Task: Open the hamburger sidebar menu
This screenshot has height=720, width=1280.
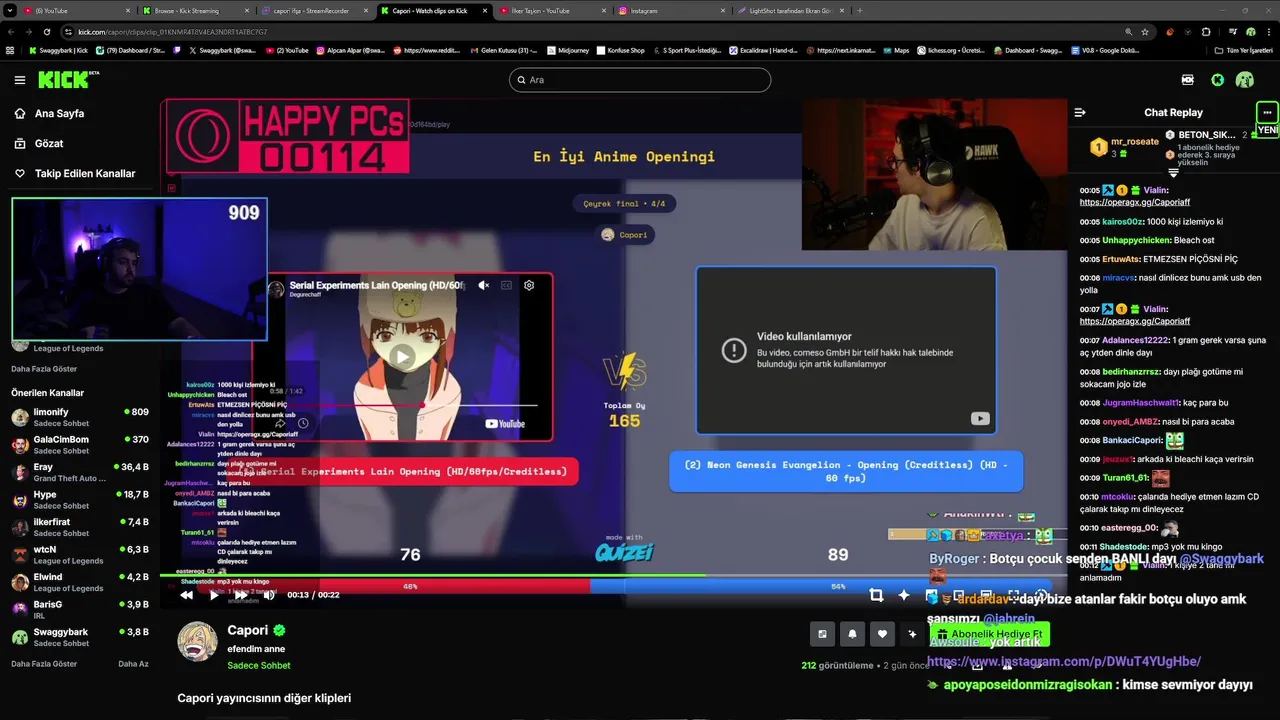Action: 19,80
